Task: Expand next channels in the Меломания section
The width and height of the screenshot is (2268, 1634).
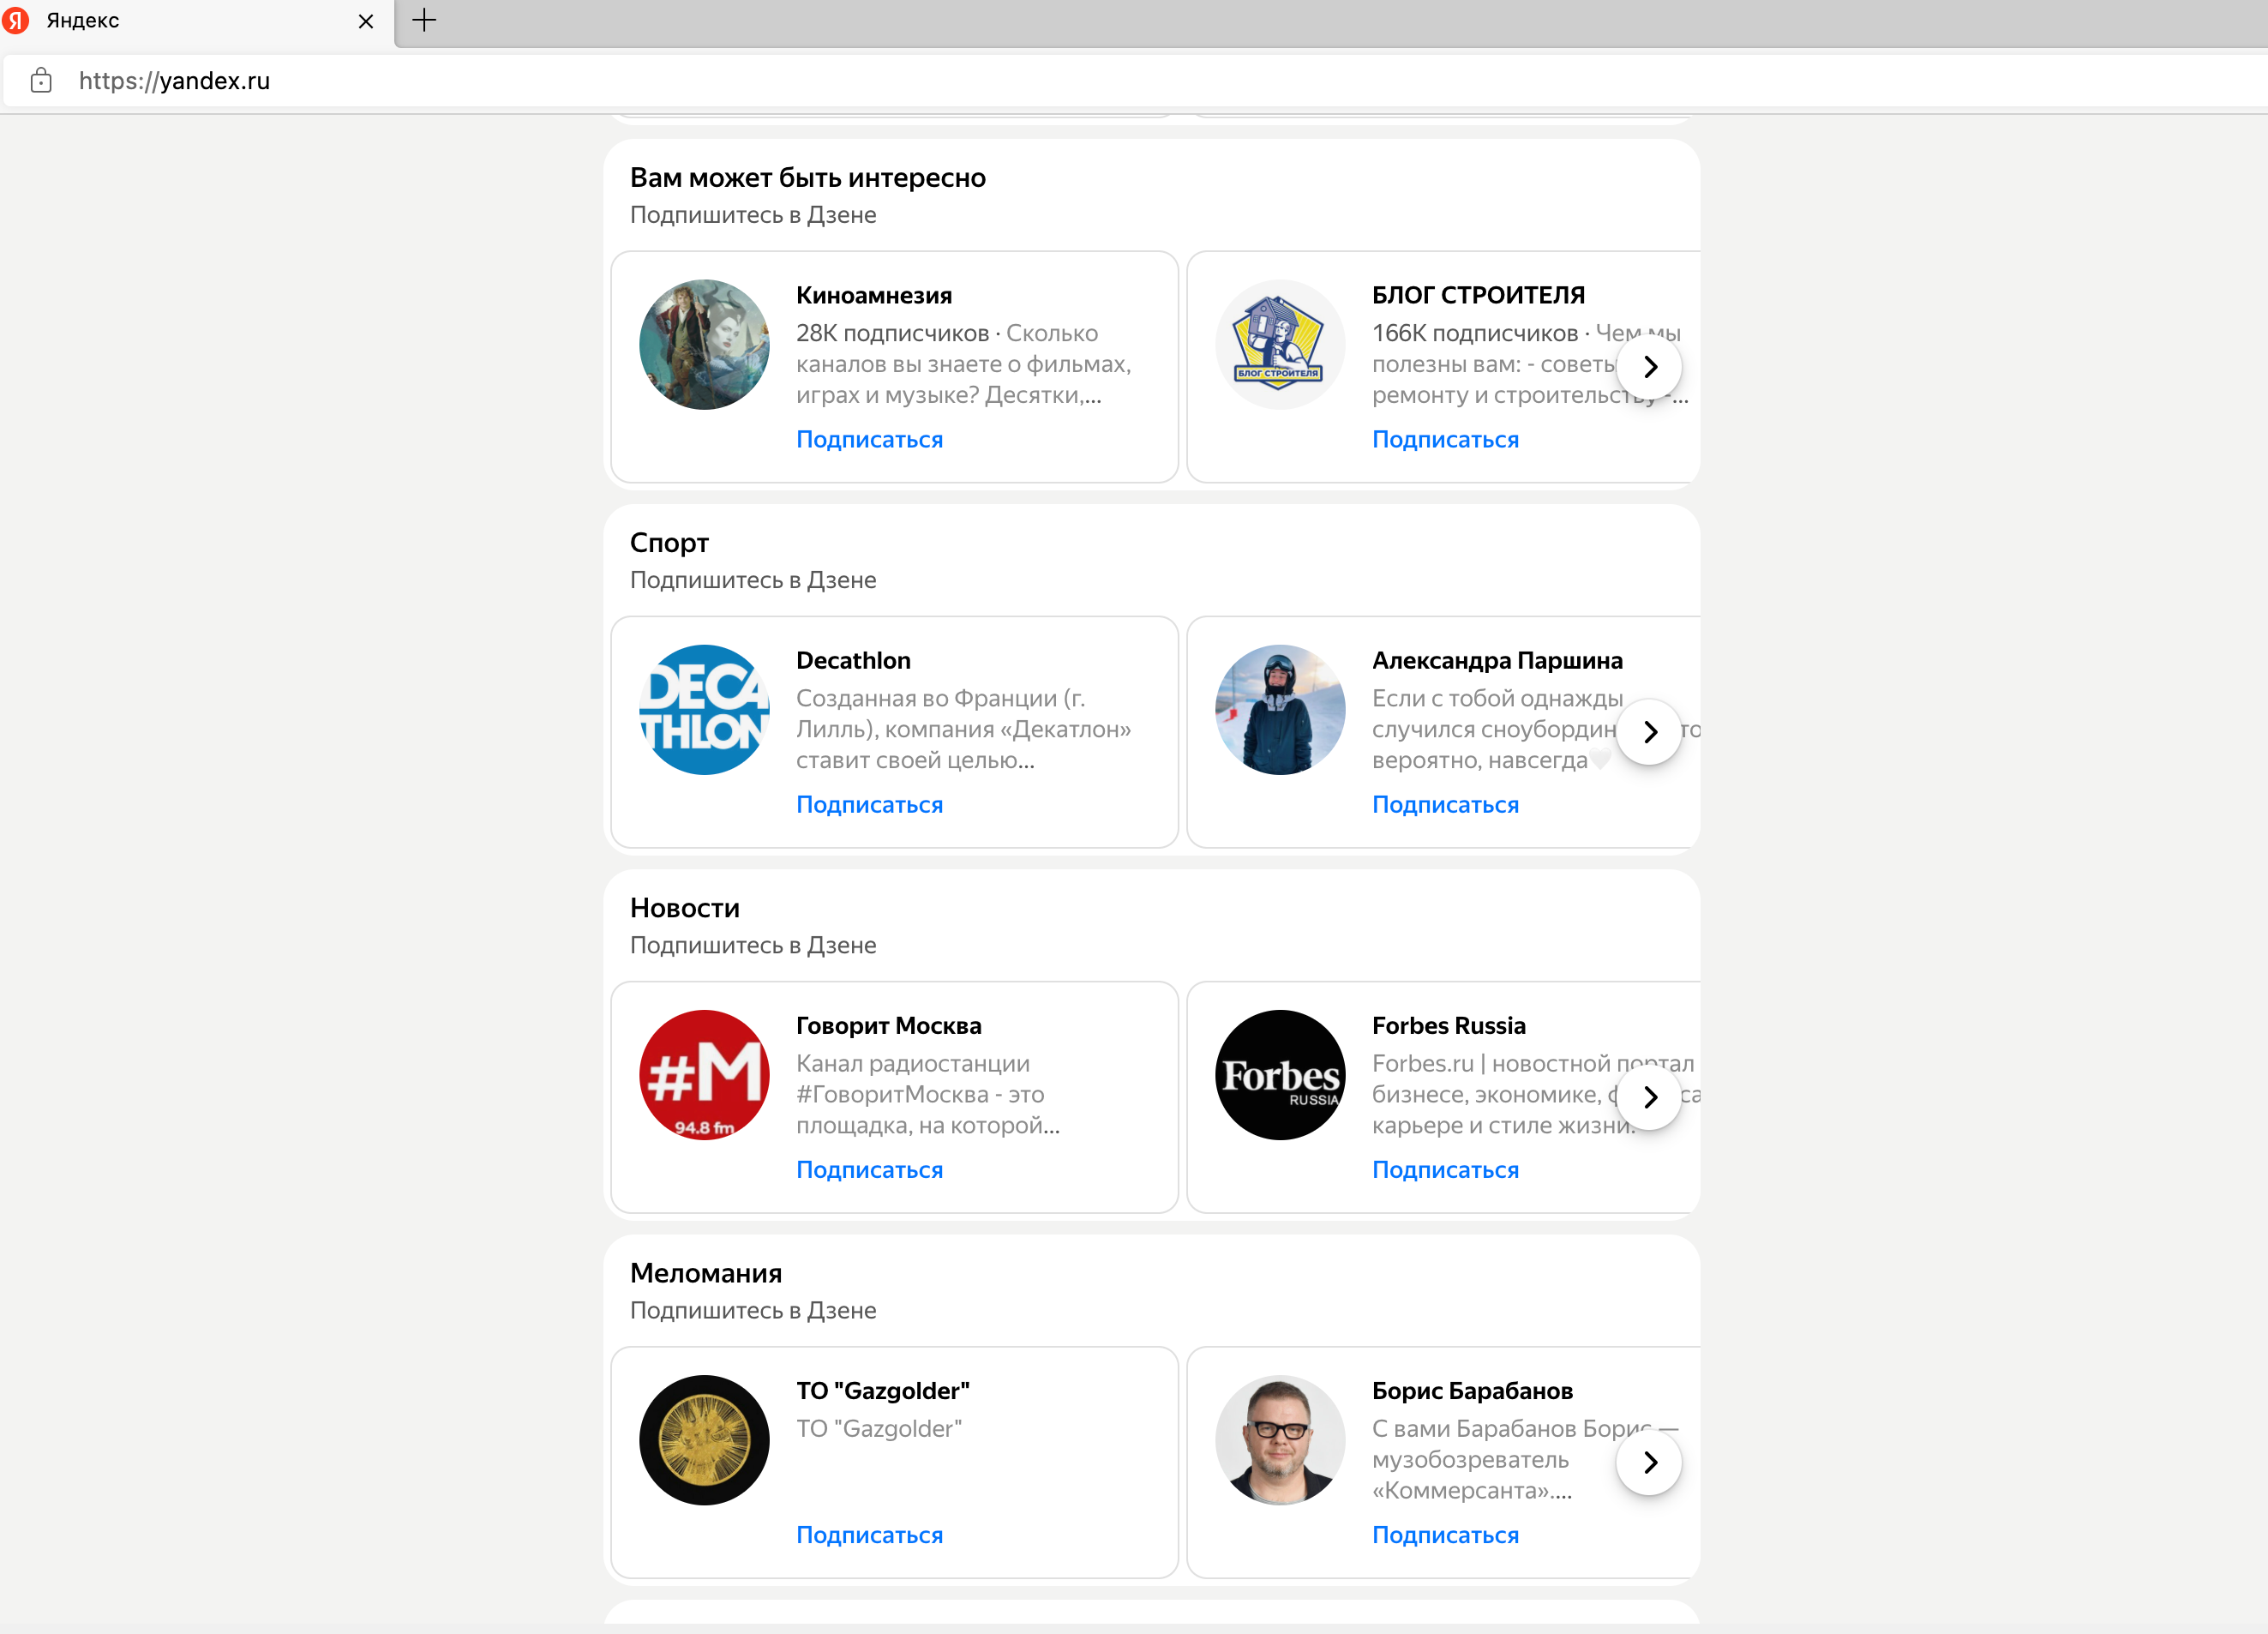Action: 1649,1462
